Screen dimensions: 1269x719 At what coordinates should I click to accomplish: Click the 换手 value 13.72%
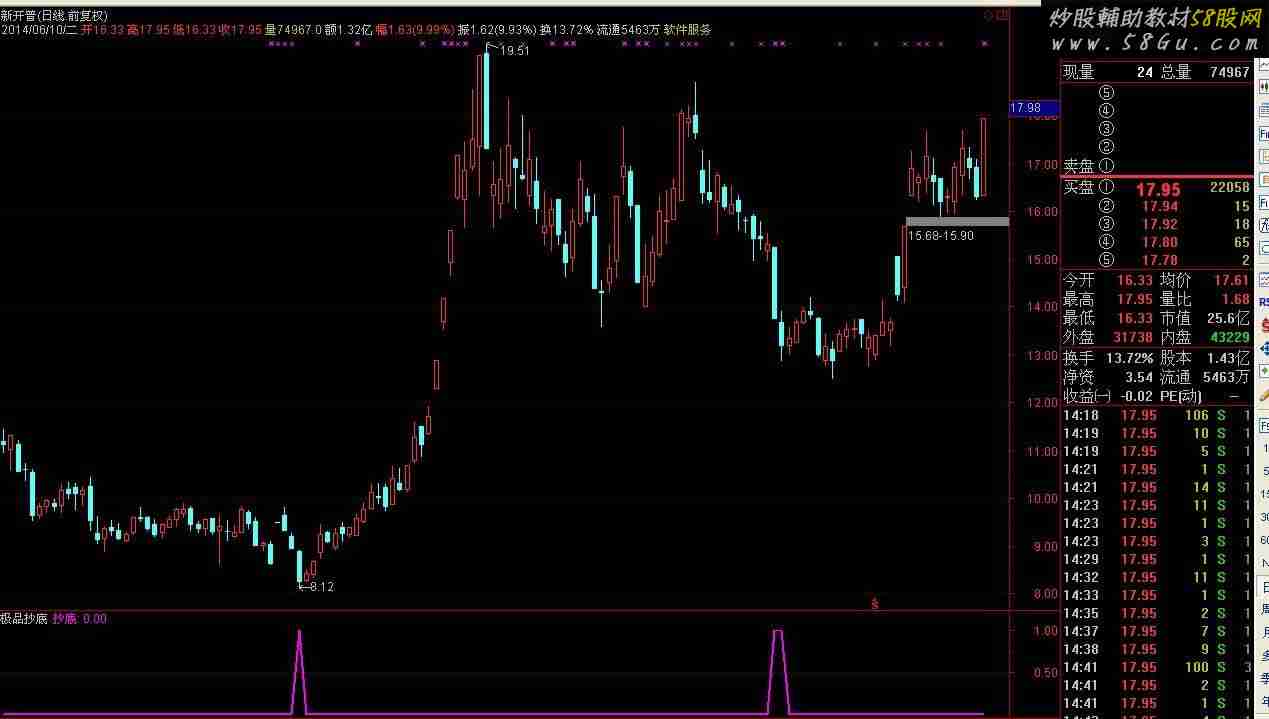1129,358
